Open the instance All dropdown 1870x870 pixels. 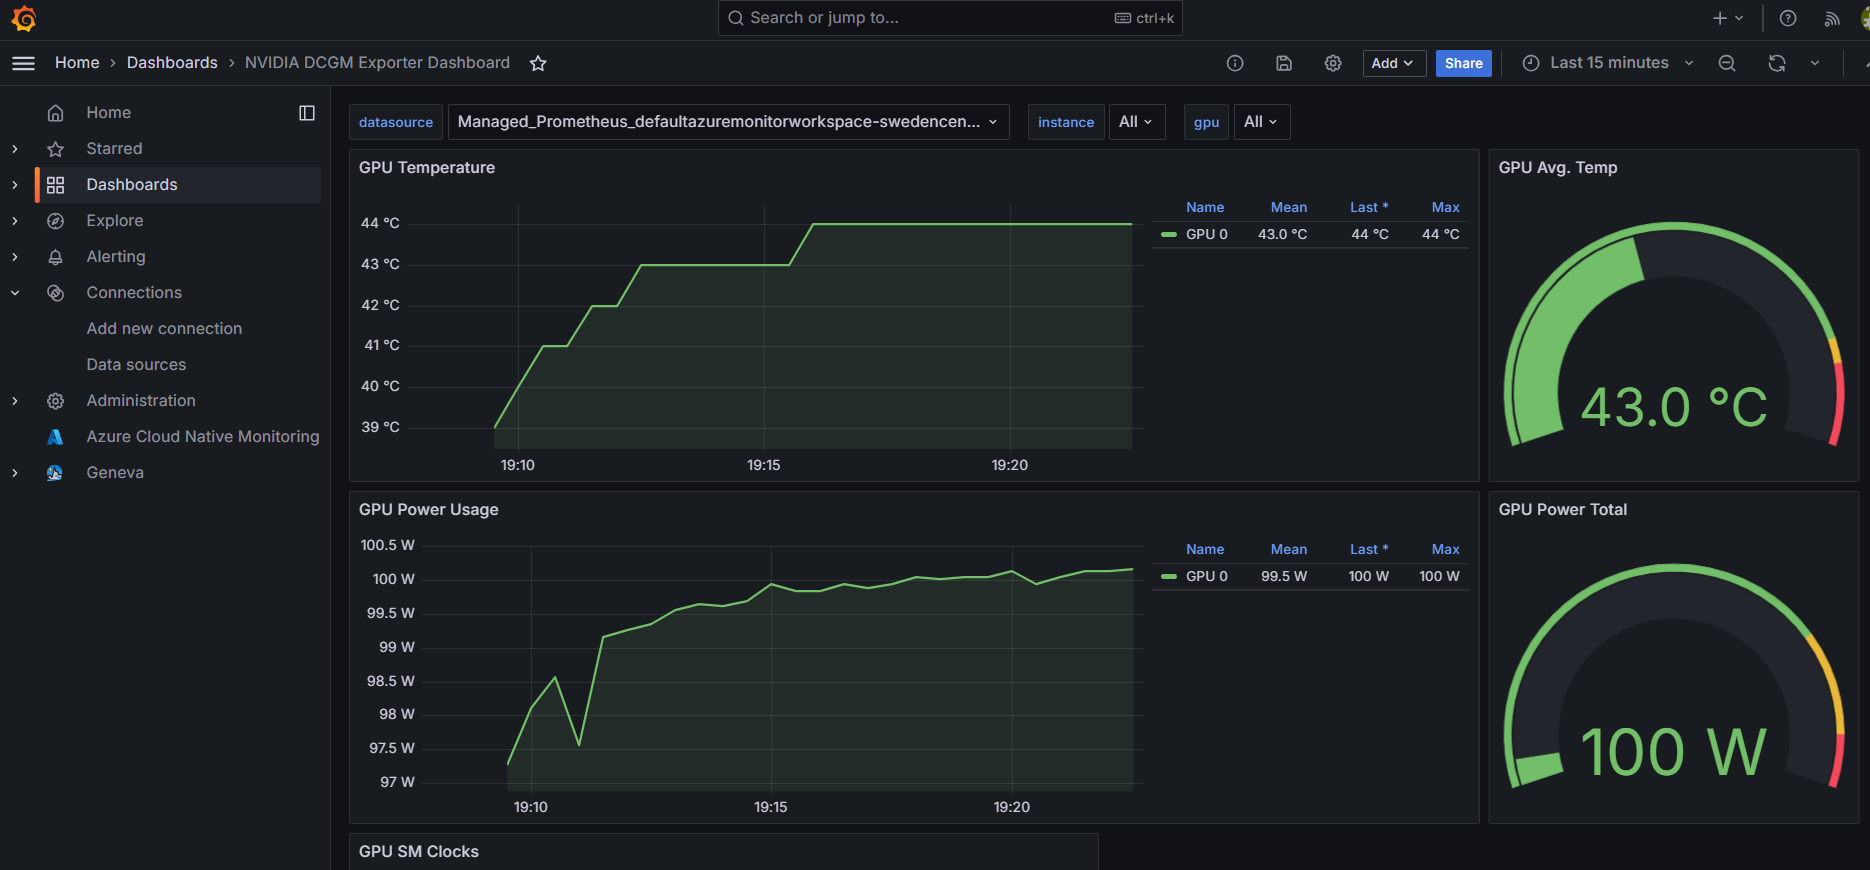point(1137,122)
